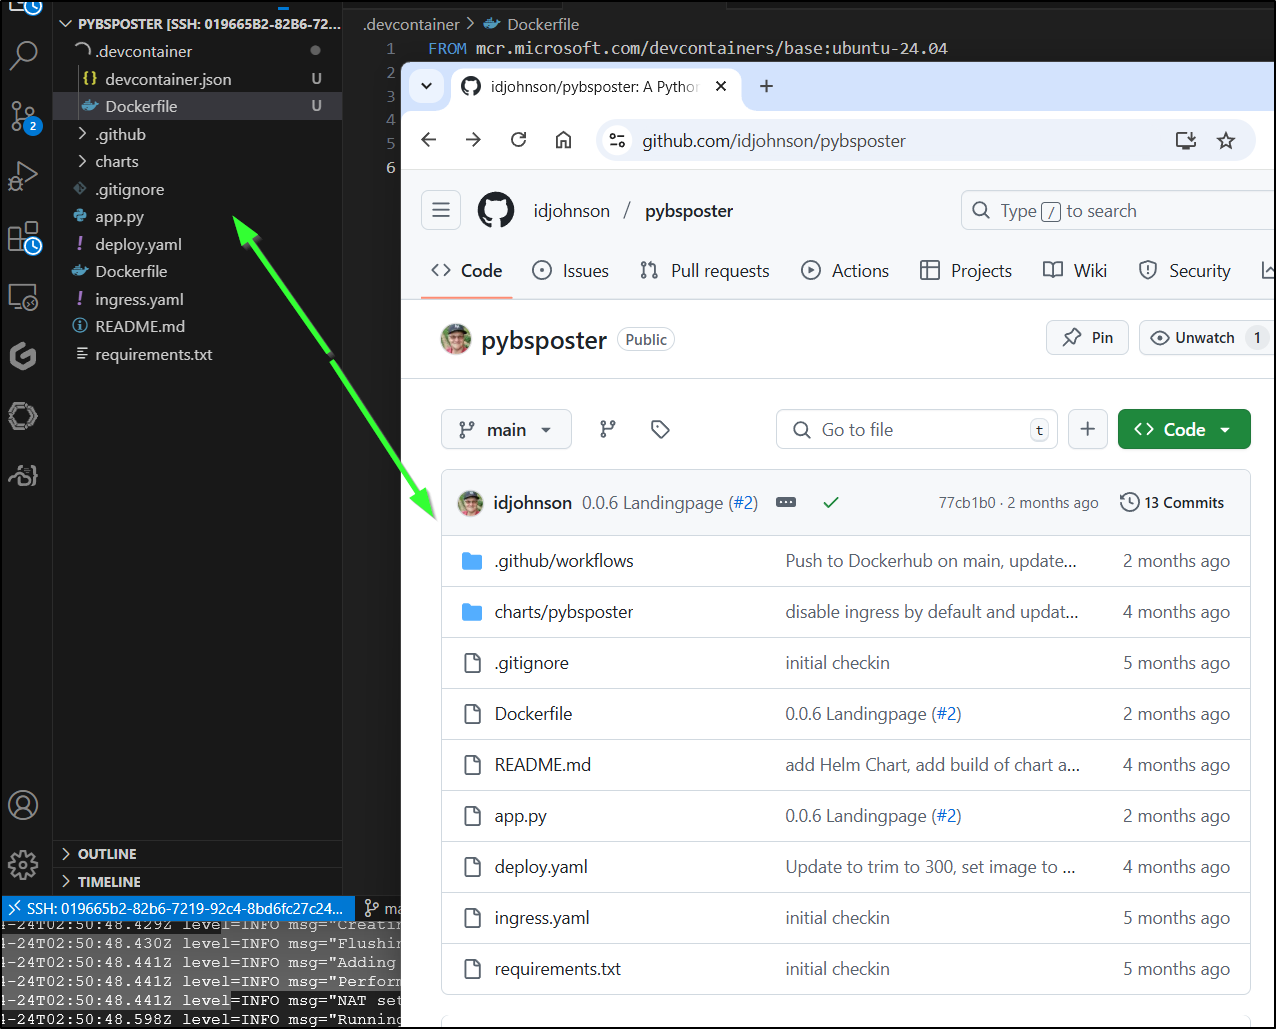
Task: Open Pull requests tab
Action: click(705, 271)
